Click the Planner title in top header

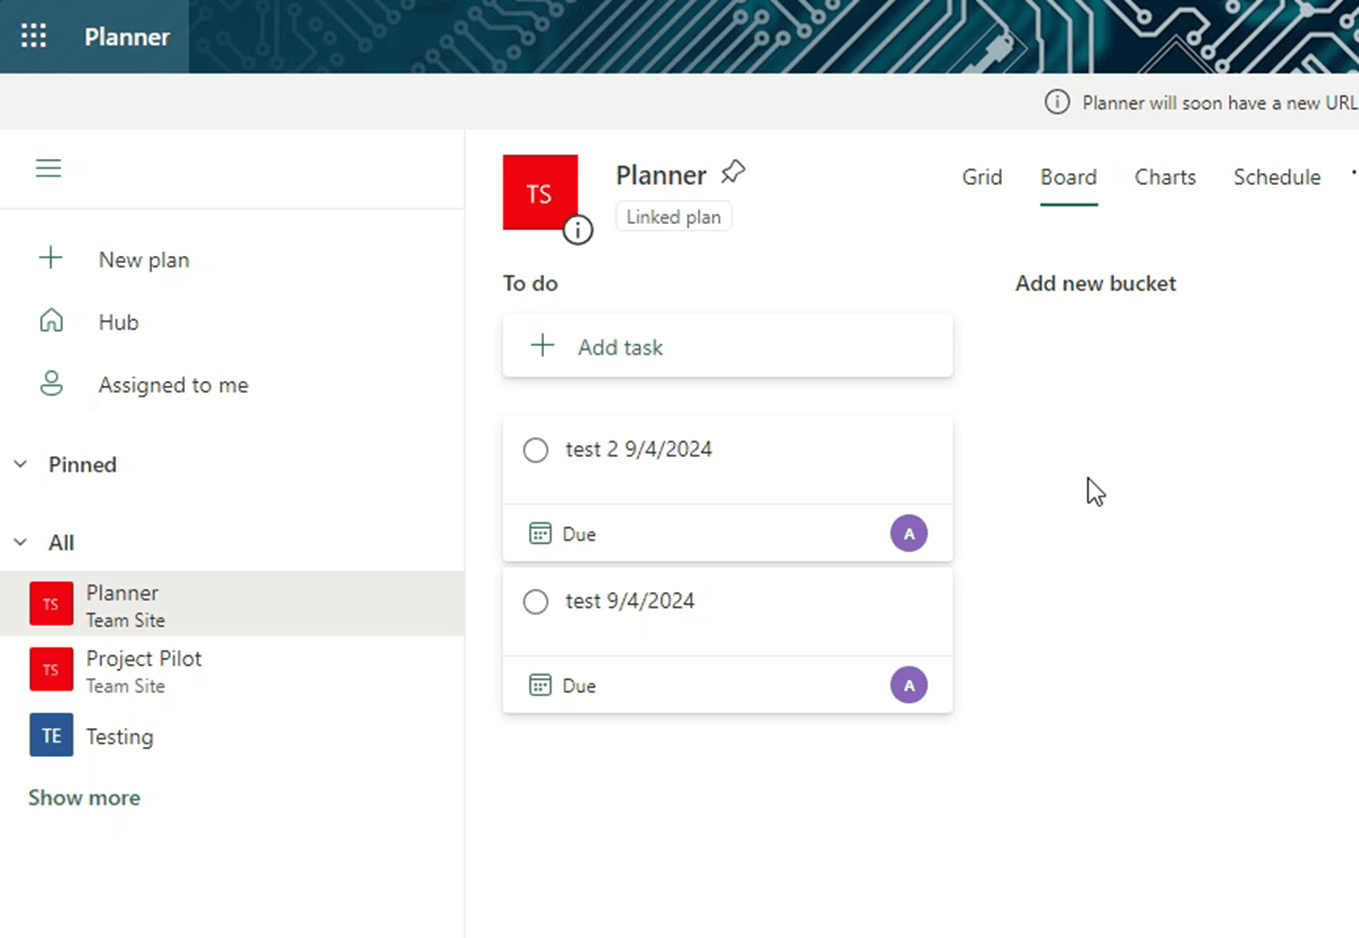[127, 37]
